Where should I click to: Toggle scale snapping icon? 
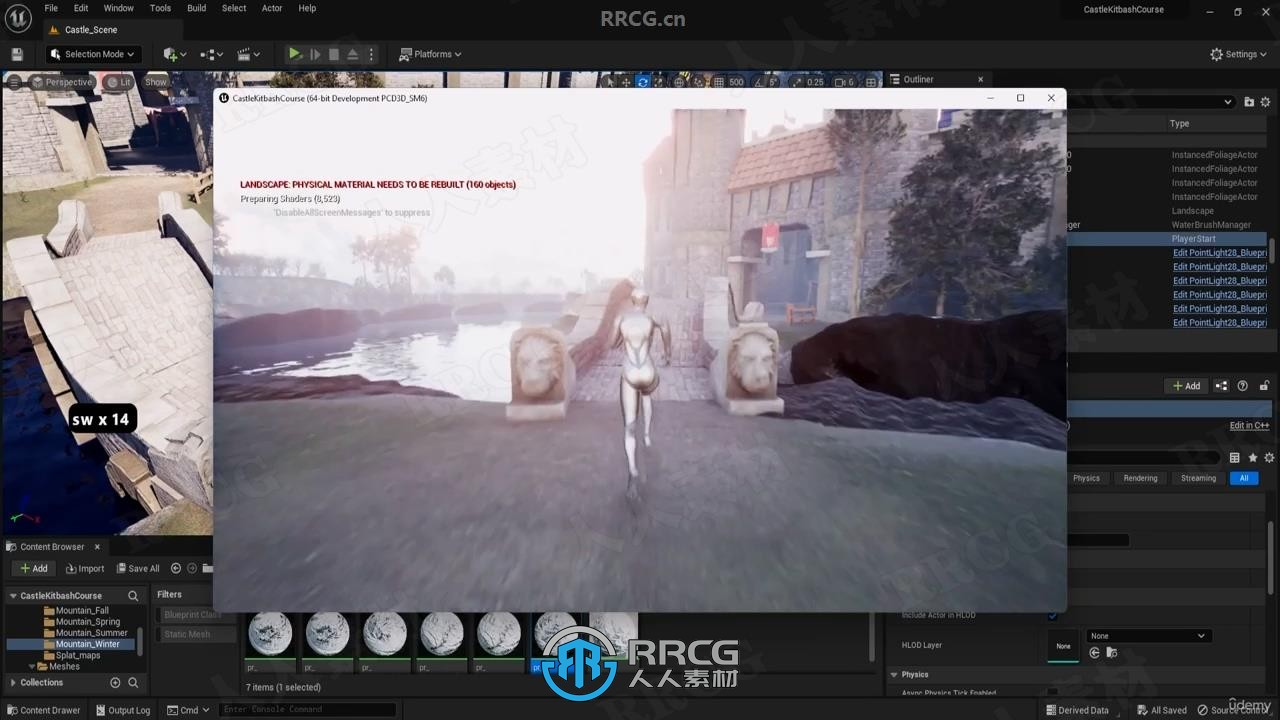click(797, 82)
